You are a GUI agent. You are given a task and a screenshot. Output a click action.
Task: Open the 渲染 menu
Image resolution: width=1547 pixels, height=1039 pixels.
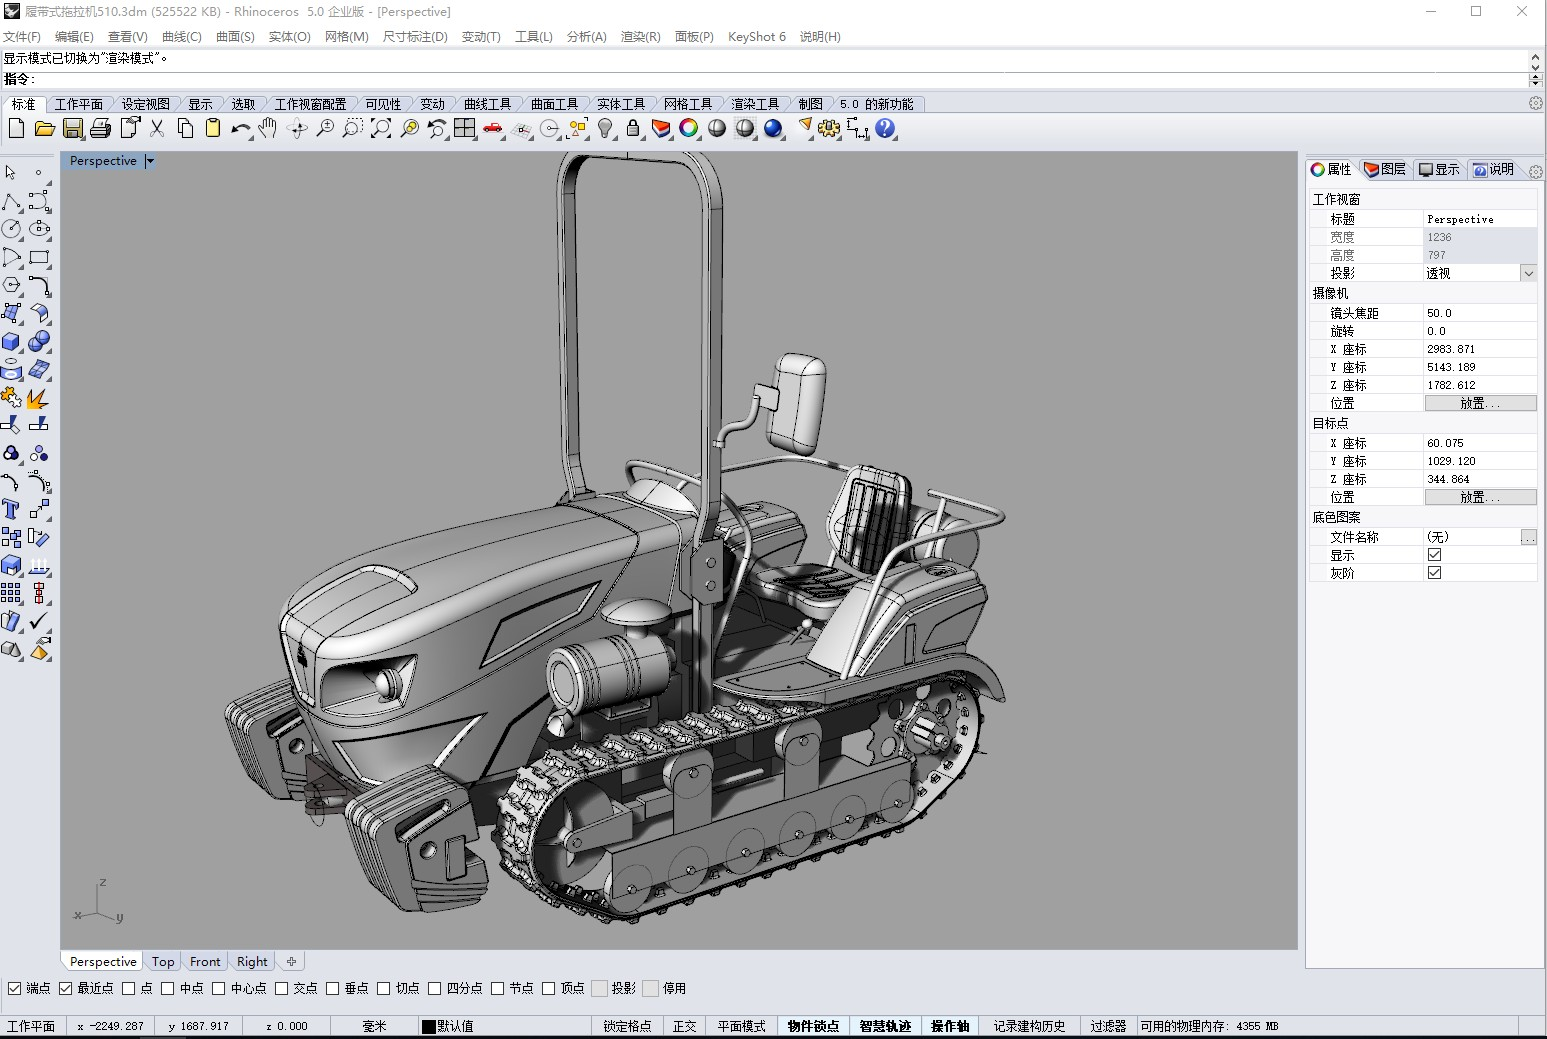pyautogui.click(x=639, y=36)
